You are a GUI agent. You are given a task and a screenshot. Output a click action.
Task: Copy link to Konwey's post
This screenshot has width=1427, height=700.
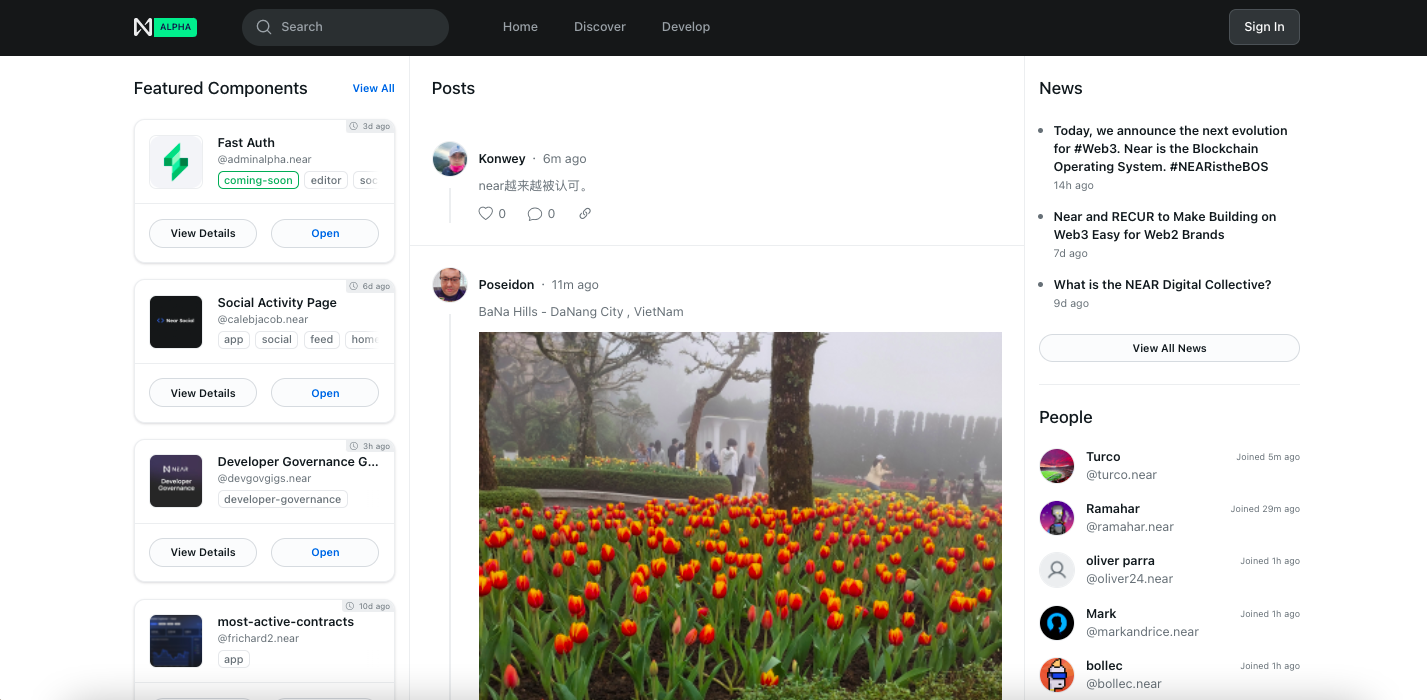click(585, 213)
